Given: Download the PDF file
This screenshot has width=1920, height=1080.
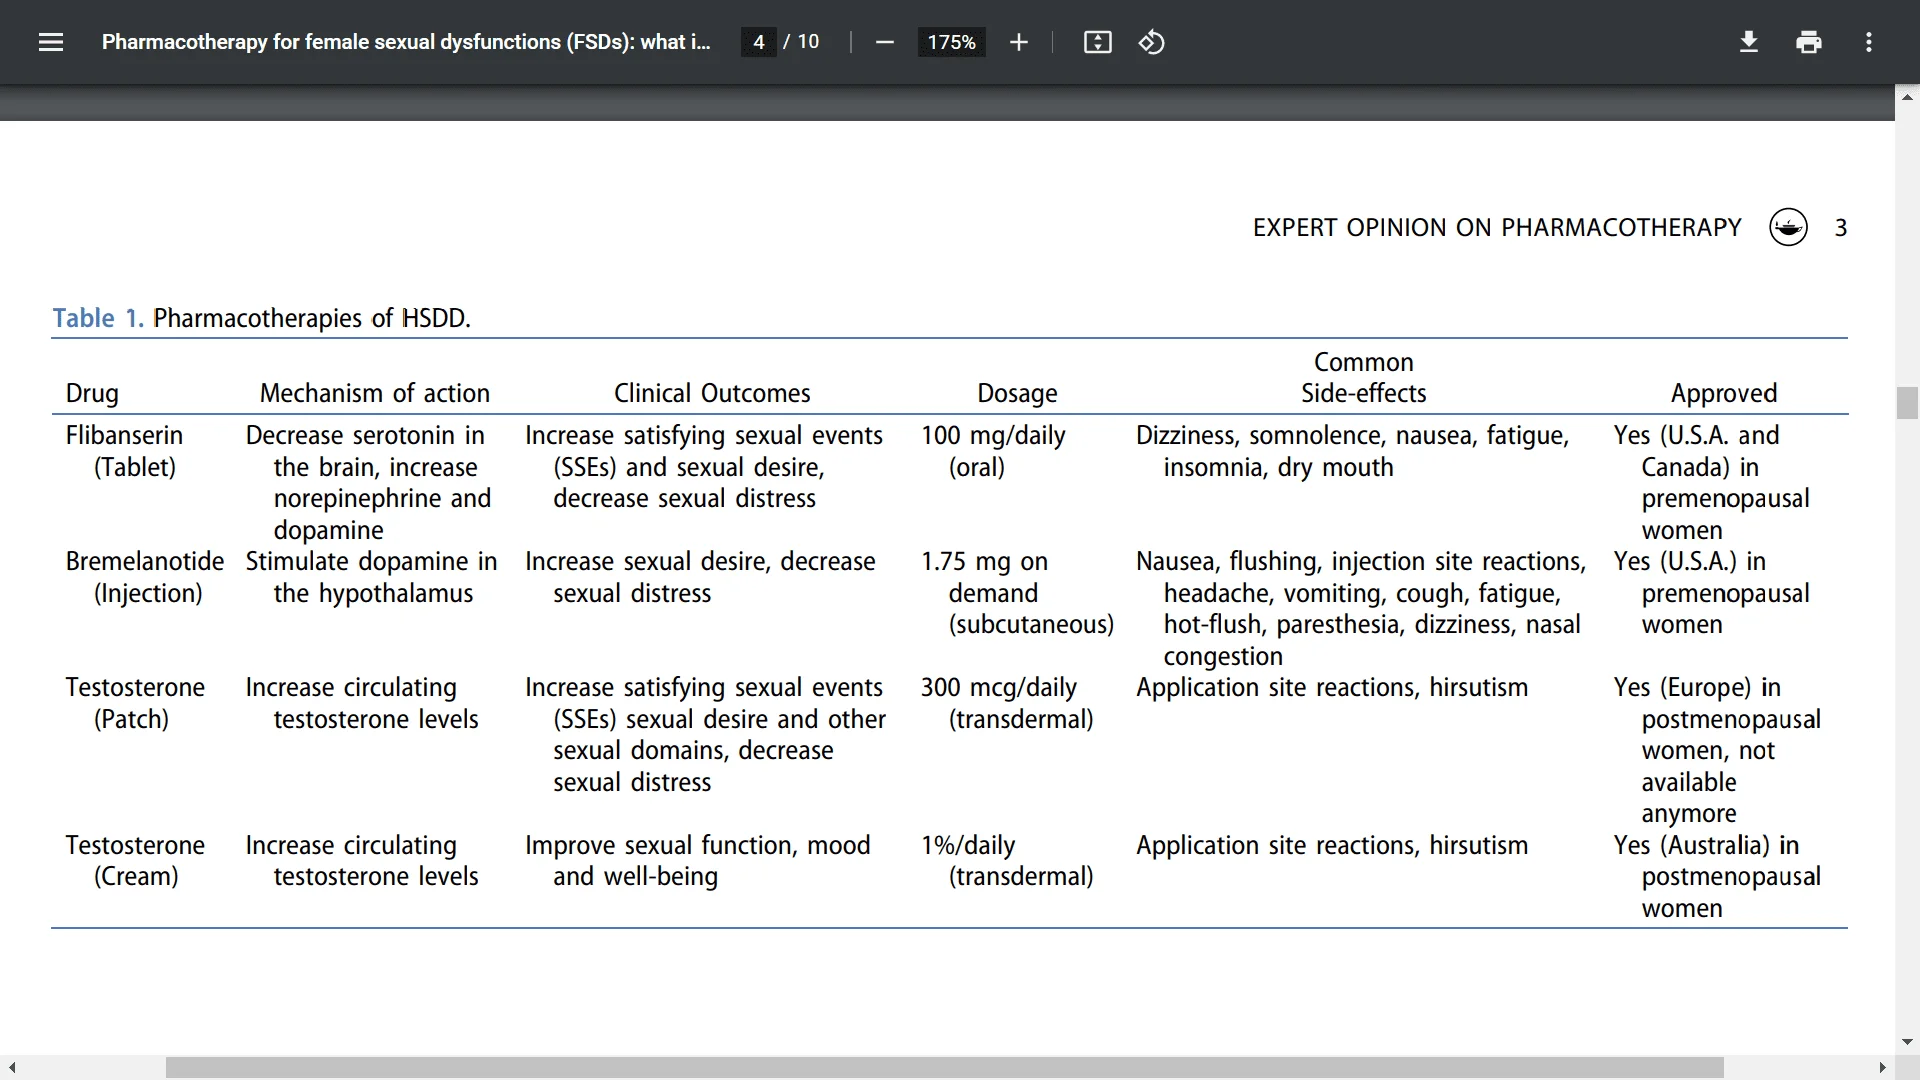Looking at the screenshot, I should (1748, 42).
